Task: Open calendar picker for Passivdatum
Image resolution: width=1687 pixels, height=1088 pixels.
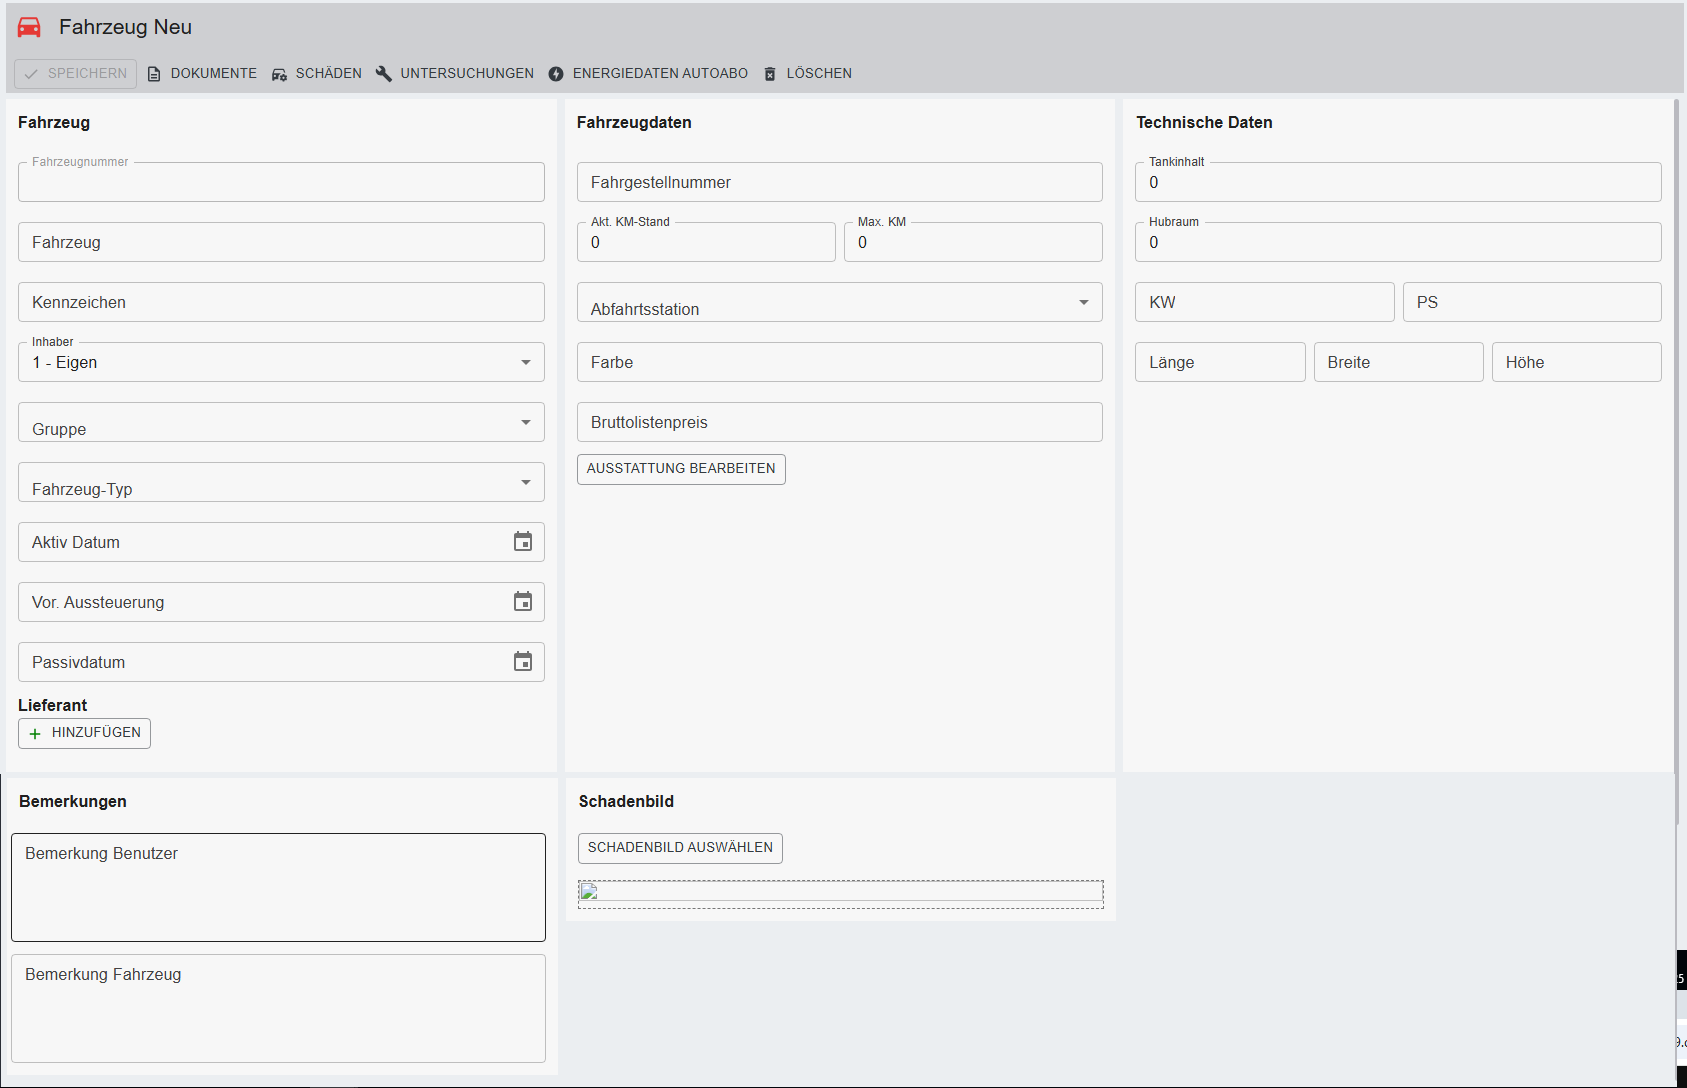Action: (x=522, y=662)
